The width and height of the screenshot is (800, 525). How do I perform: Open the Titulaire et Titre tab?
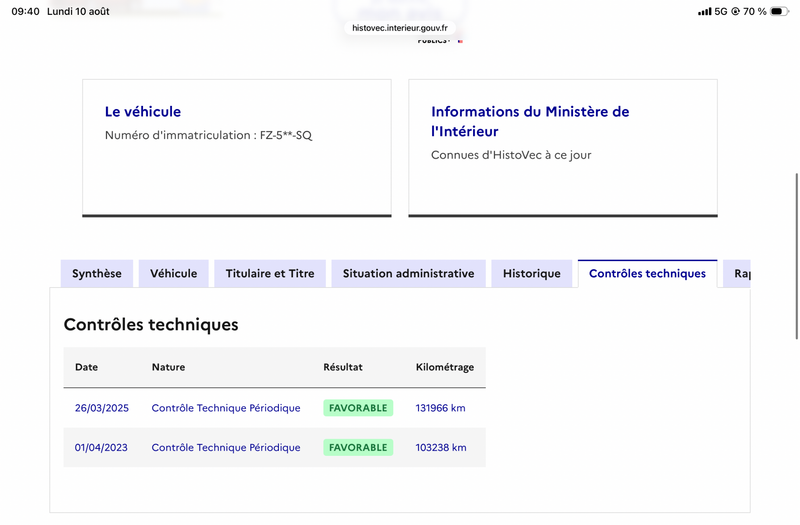pyautogui.click(x=270, y=273)
